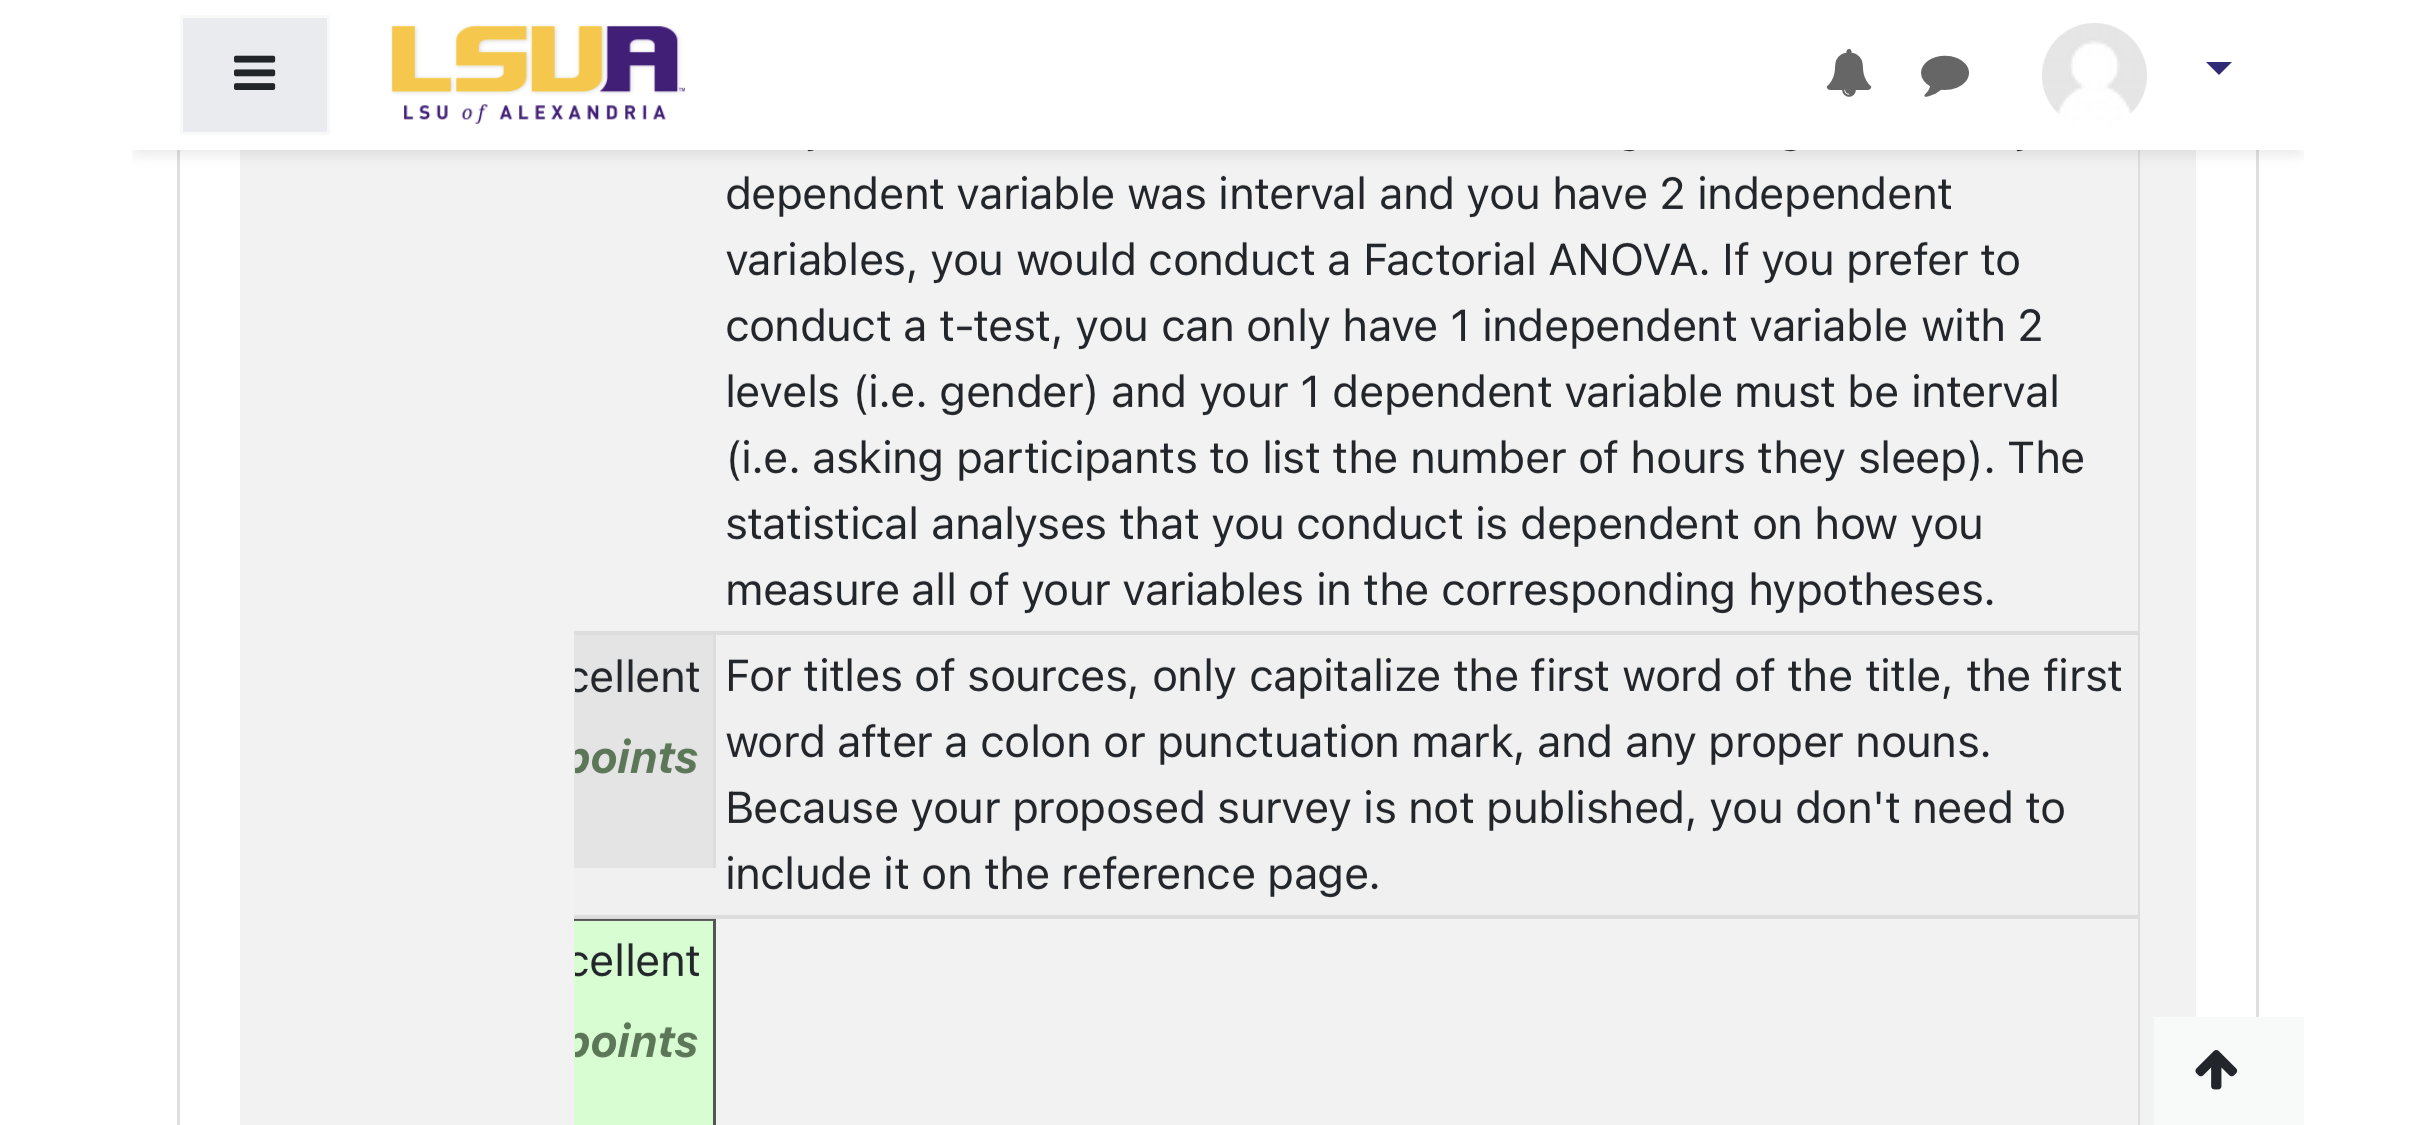Open the hamburger side menu
This screenshot has height=1125, width=2436.
[x=254, y=74]
